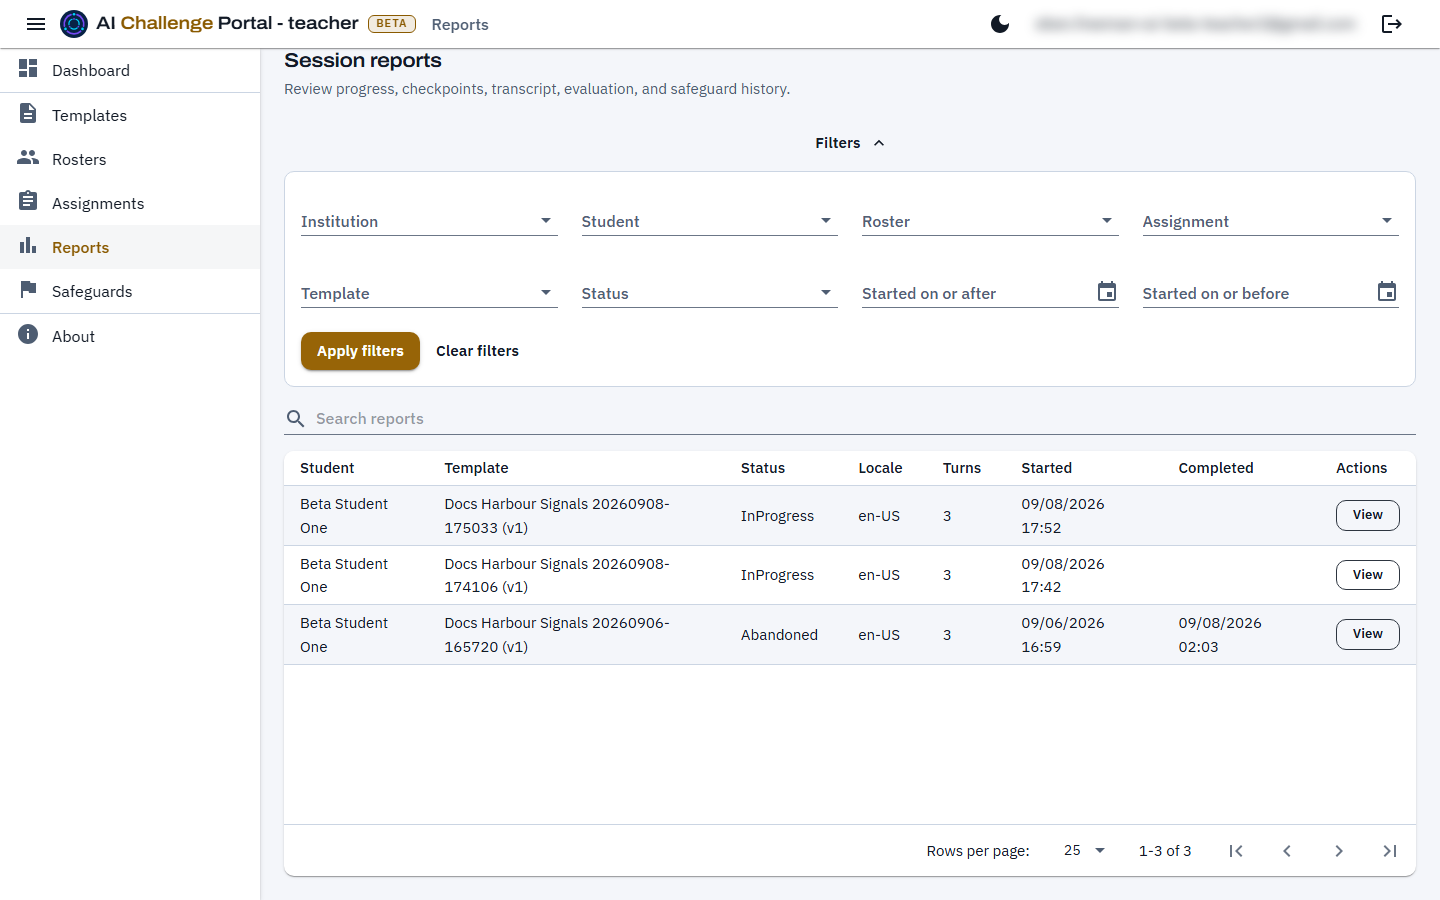Click the Completed column header
The image size is (1440, 900).
click(1216, 468)
